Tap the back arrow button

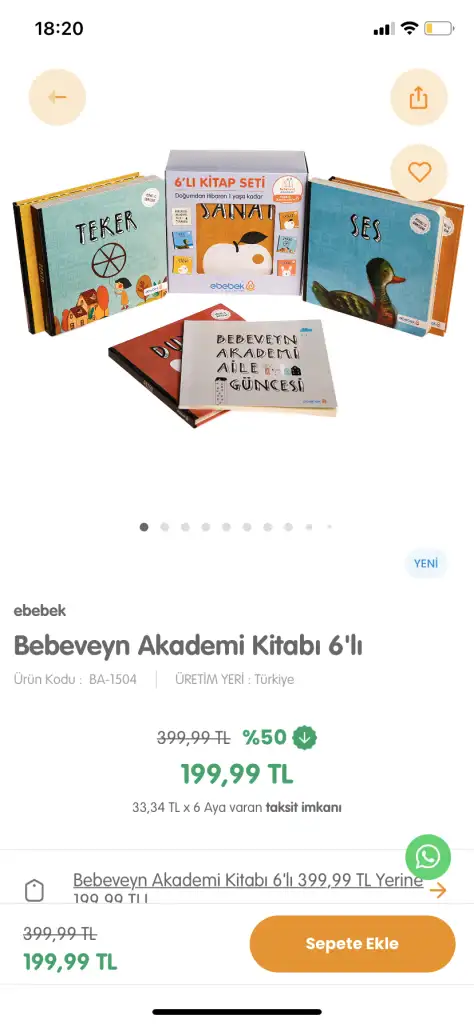coord(57,97)
